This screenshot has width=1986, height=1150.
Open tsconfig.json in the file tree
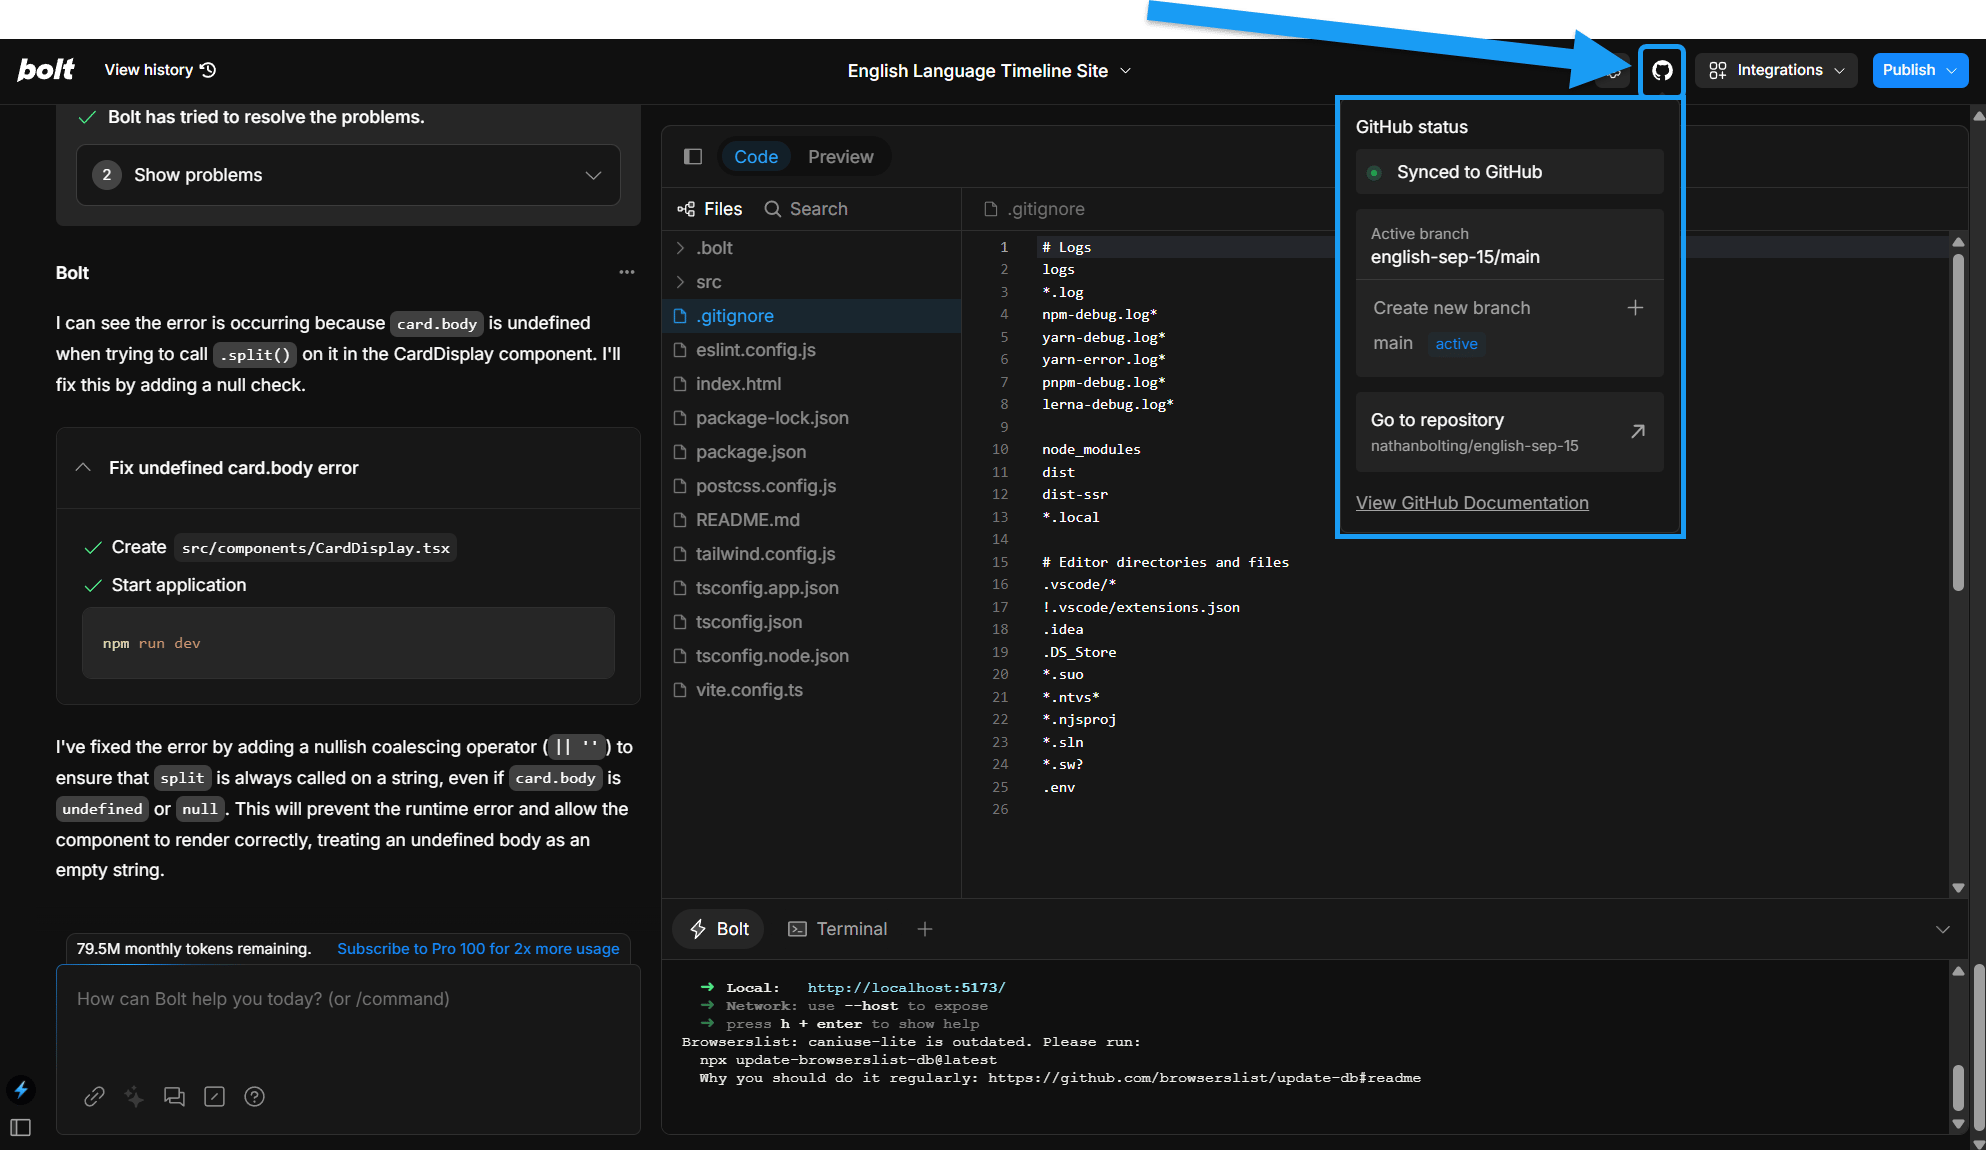pyautogui.click(x=811, y=622)
